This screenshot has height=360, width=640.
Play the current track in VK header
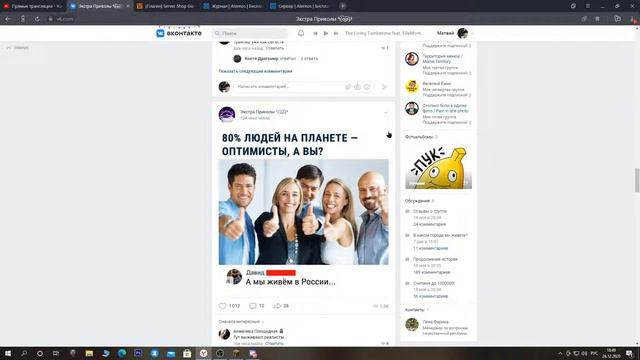coord(326,33)
